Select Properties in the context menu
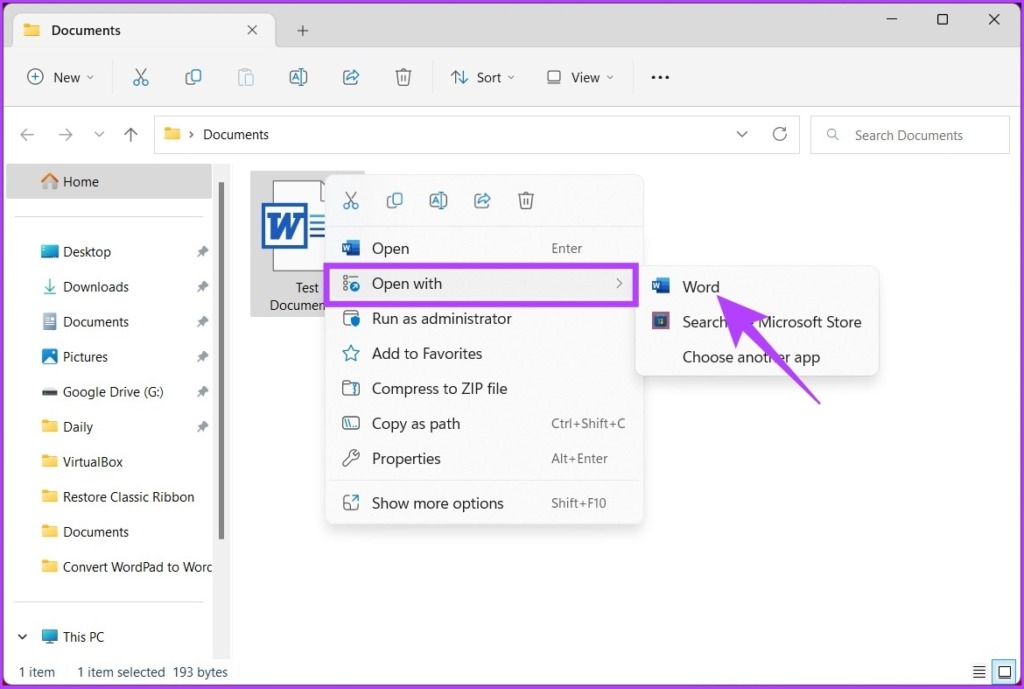 406,458
